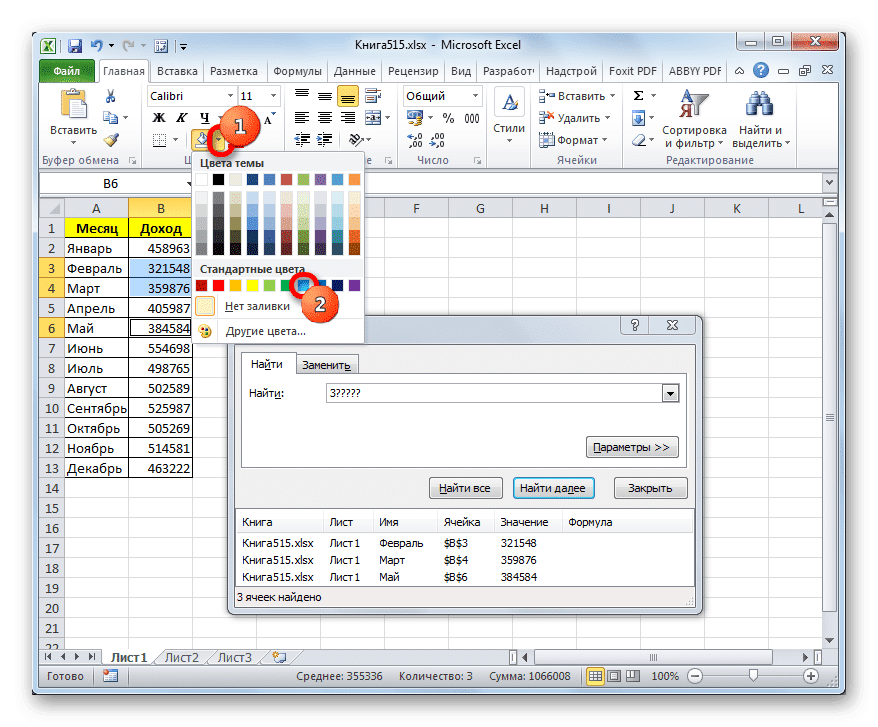This screenshot has height=727, width=878.
Task: Click the Fill down icon
Action: [638, 118]
